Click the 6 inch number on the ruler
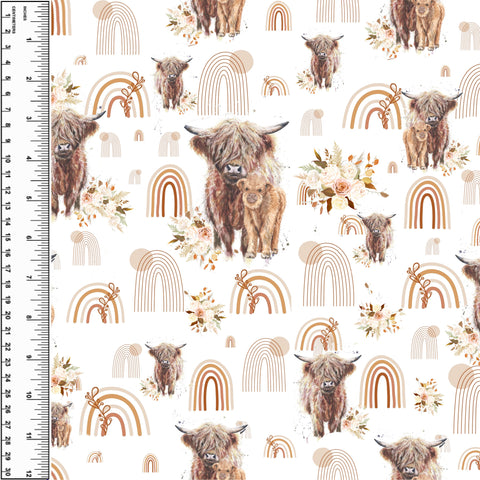Viewport: 480px width, 480px height. click(x=29, y=238)
